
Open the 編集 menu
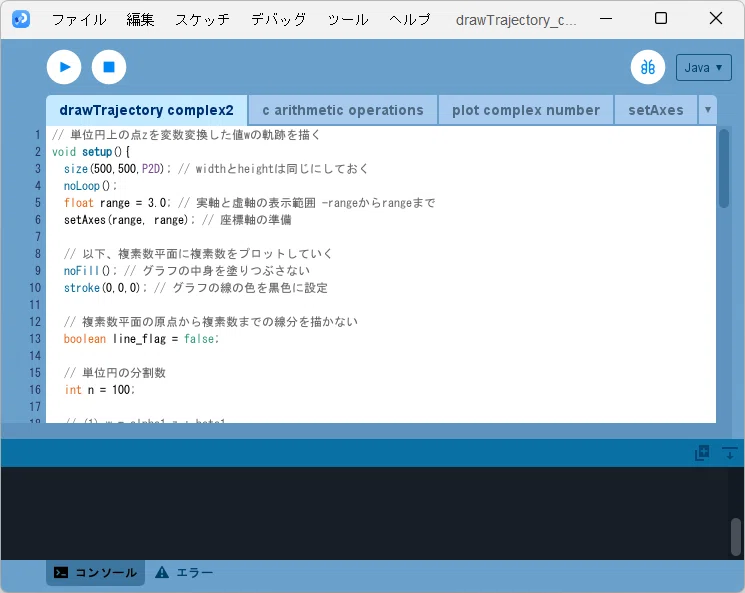coord(140,19)
